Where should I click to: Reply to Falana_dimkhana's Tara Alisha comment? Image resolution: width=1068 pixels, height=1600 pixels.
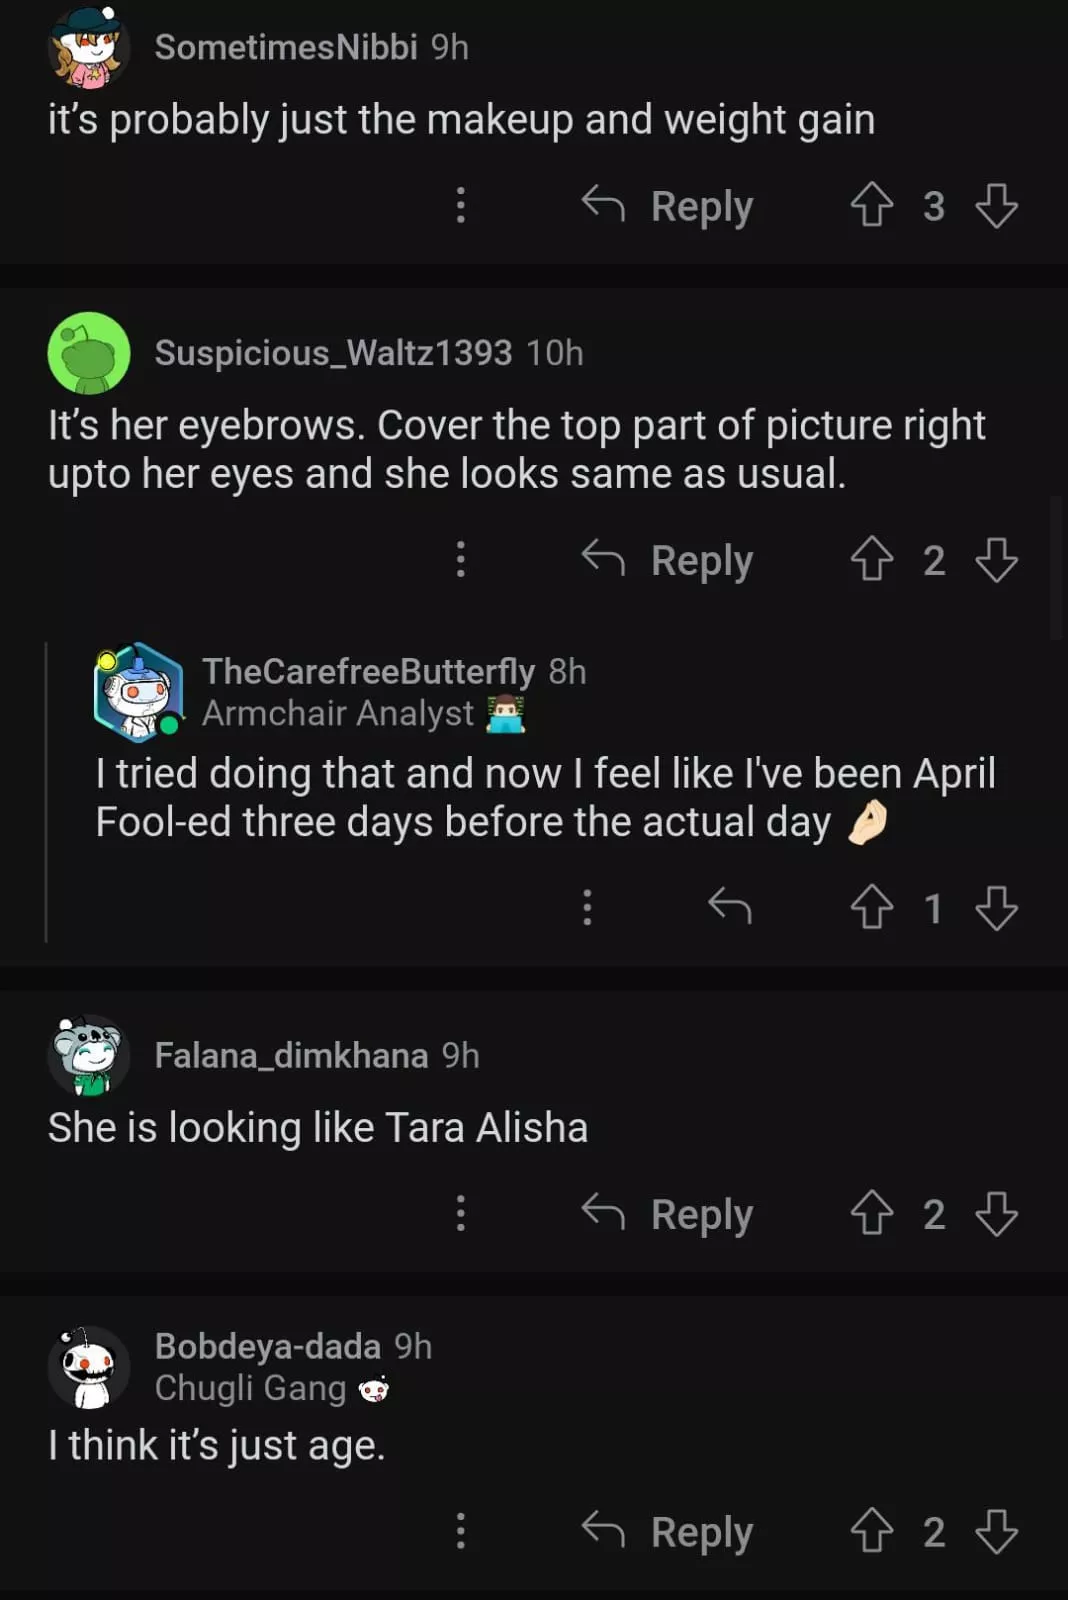668,1214
